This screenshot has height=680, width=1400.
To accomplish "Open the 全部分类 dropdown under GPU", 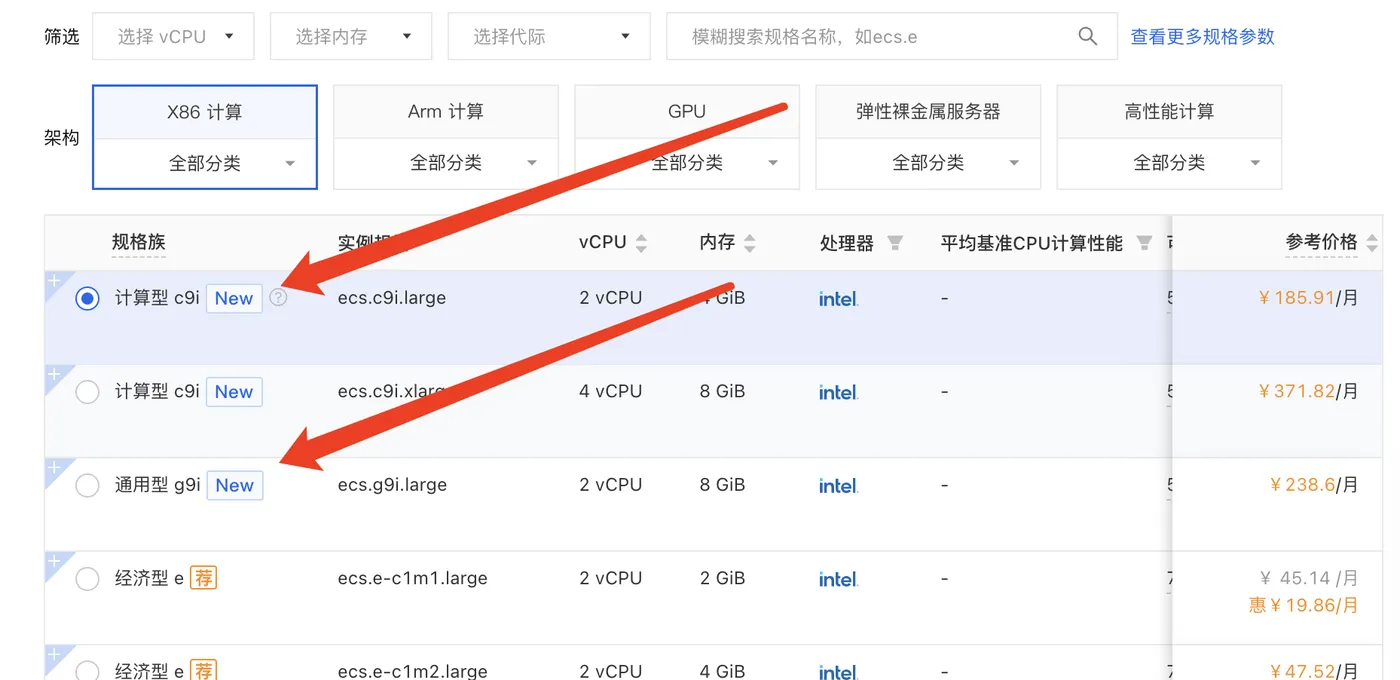I will click(686, 162).
